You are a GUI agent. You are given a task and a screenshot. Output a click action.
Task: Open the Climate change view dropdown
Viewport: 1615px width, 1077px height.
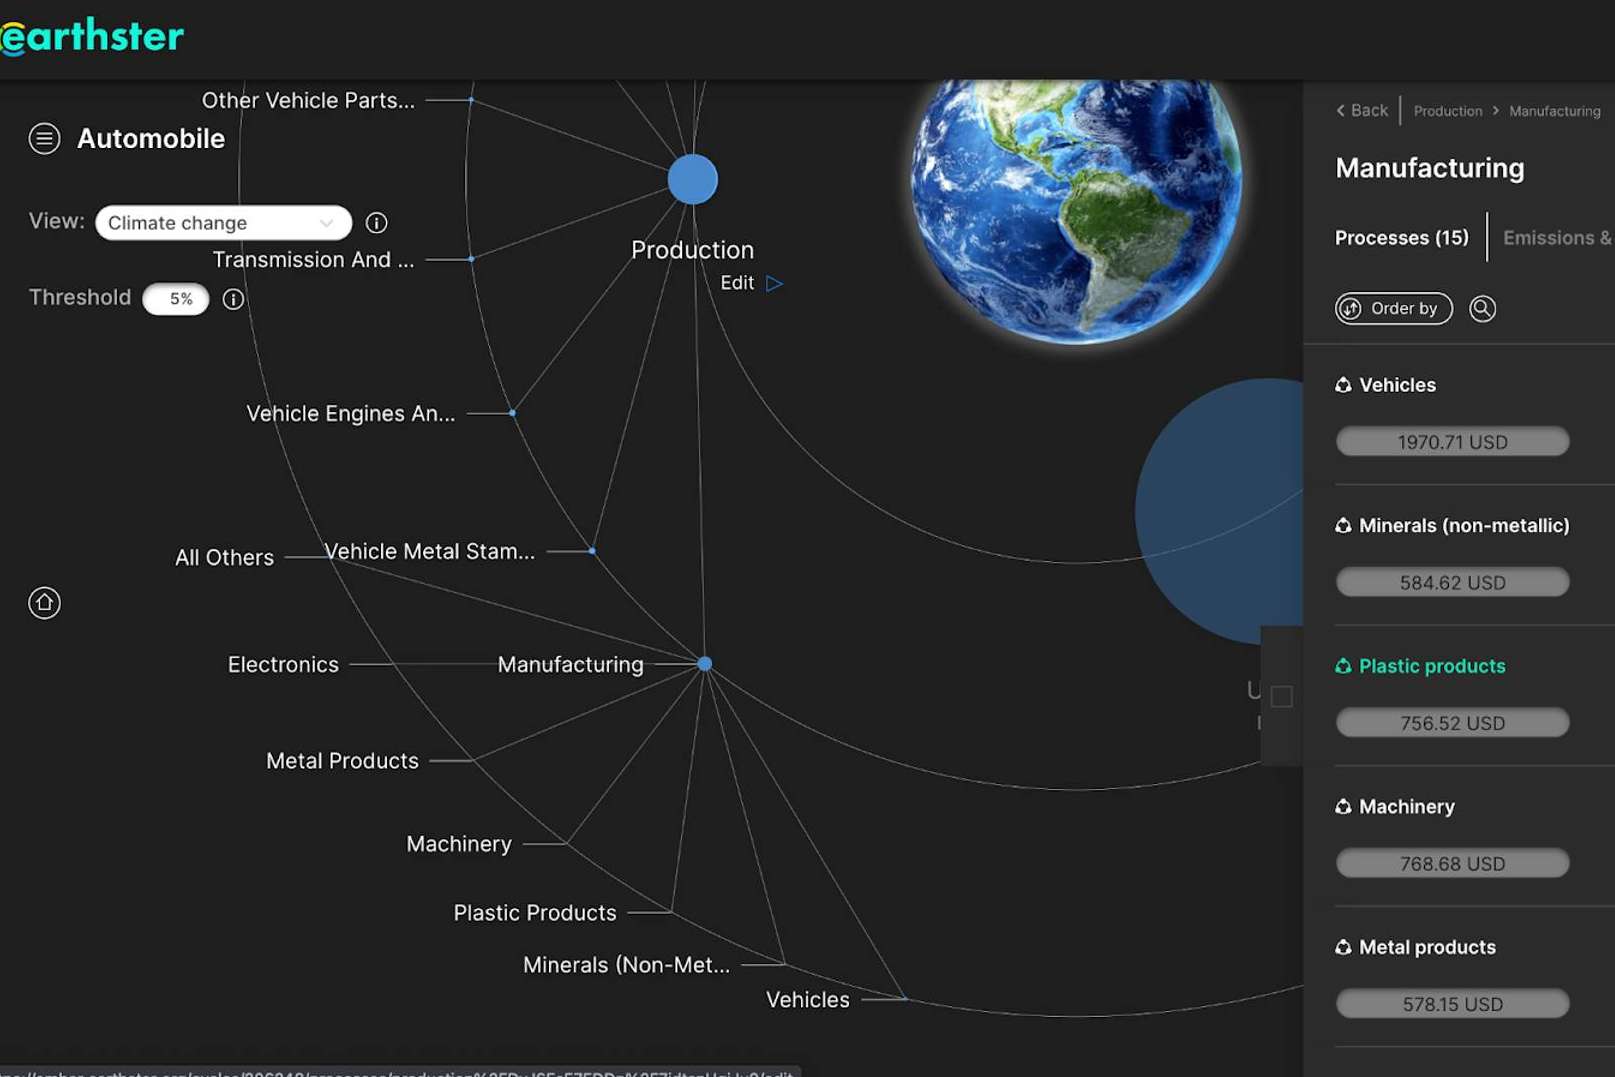pyautogui.click(x=223, y=223)
